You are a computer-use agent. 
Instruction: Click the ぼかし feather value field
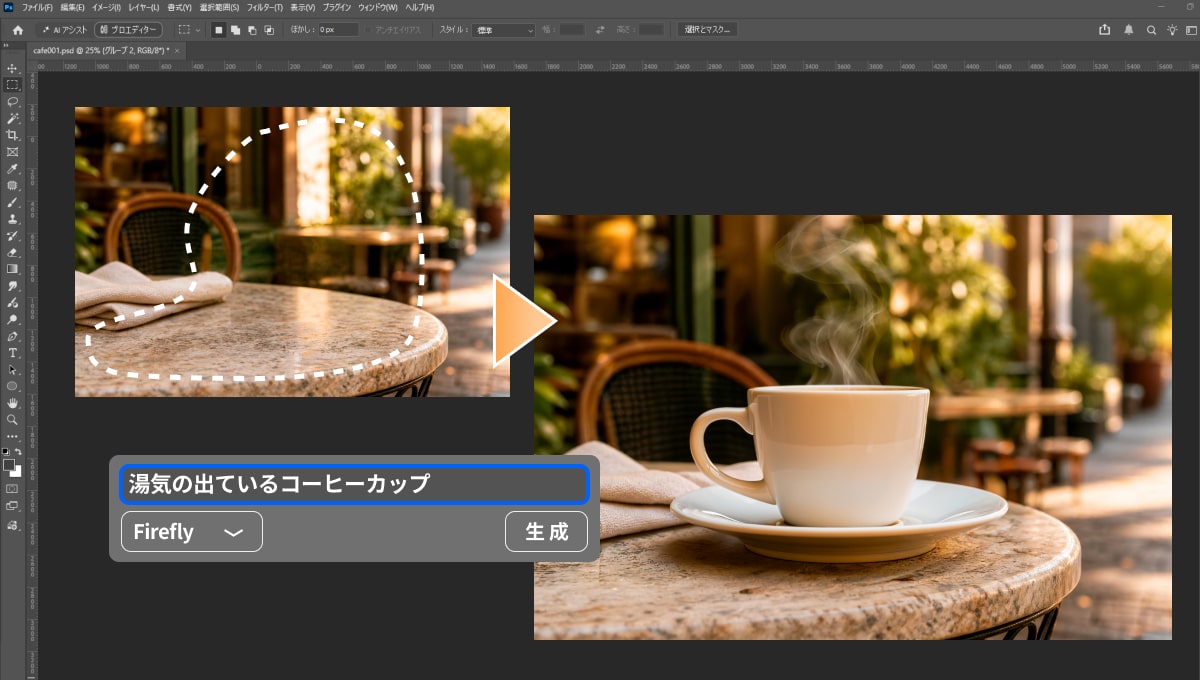[x=339, y=30]
